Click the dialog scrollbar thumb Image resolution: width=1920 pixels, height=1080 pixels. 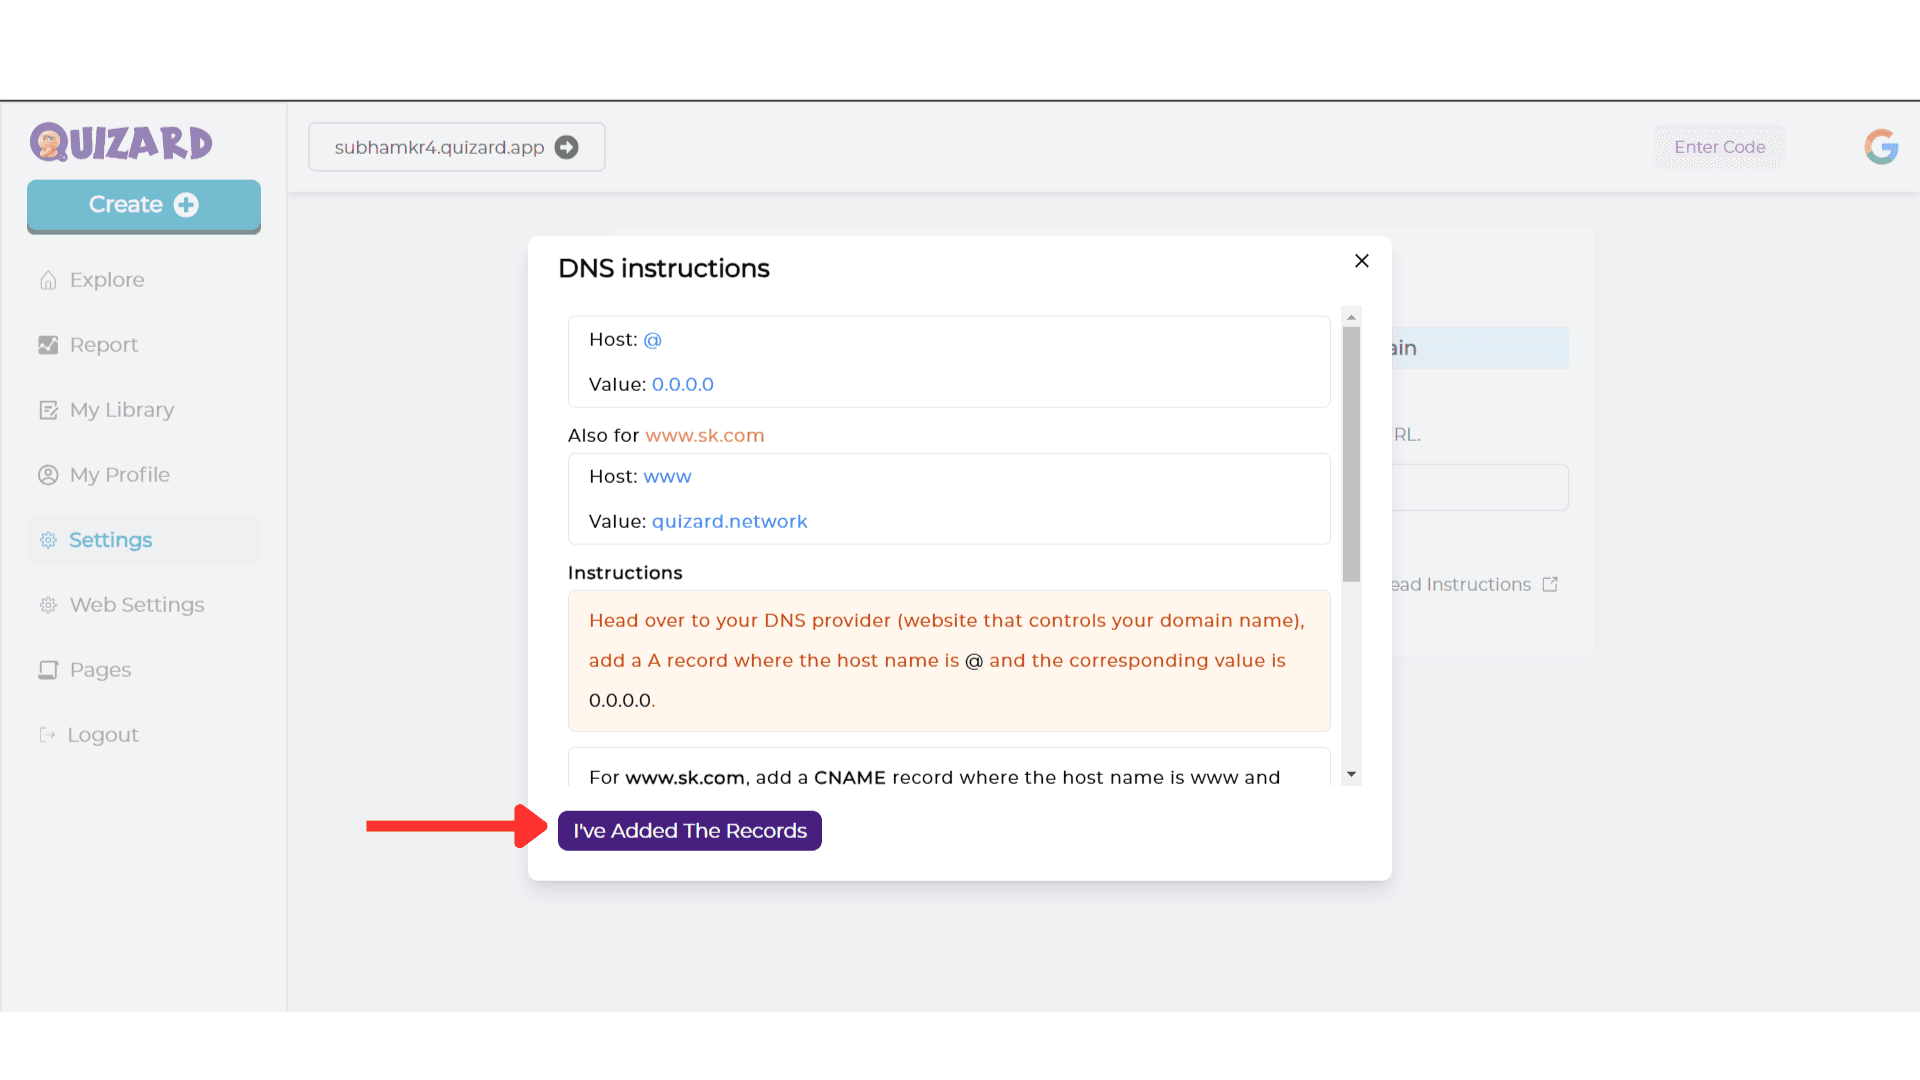click(x=1352, y=454)
